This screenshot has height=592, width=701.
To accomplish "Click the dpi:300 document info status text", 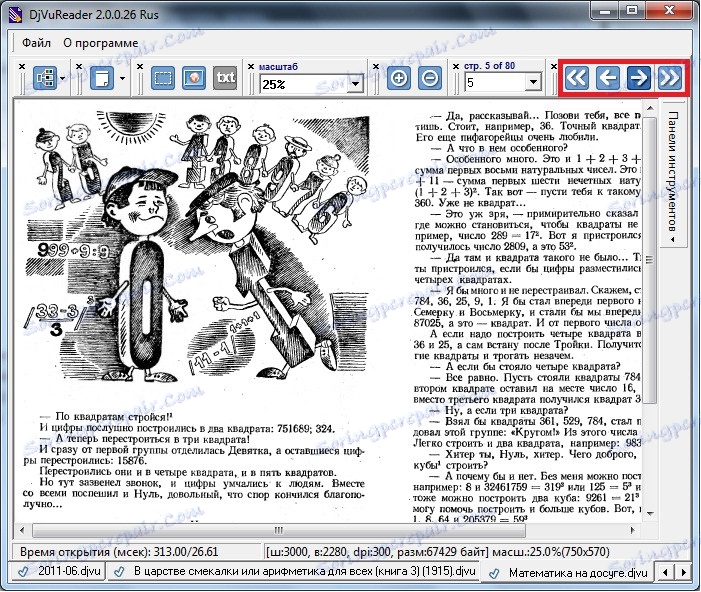I will click(437, 552).
